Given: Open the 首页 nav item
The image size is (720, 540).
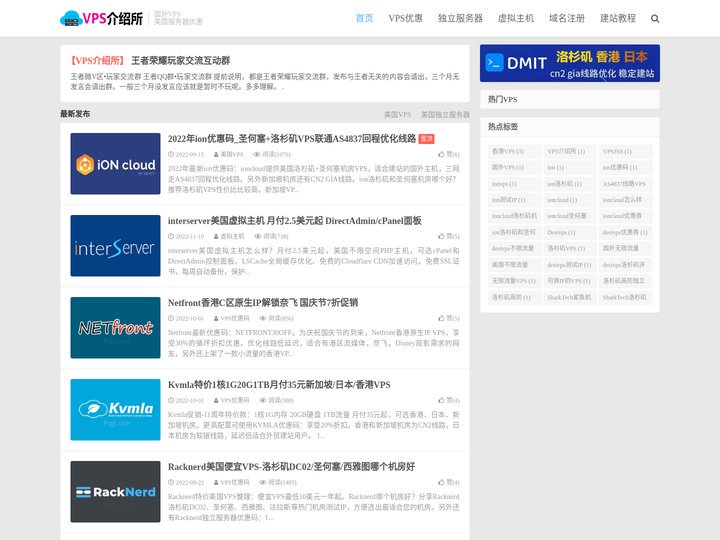Looking at the screenshot, I should coord(364,18).
